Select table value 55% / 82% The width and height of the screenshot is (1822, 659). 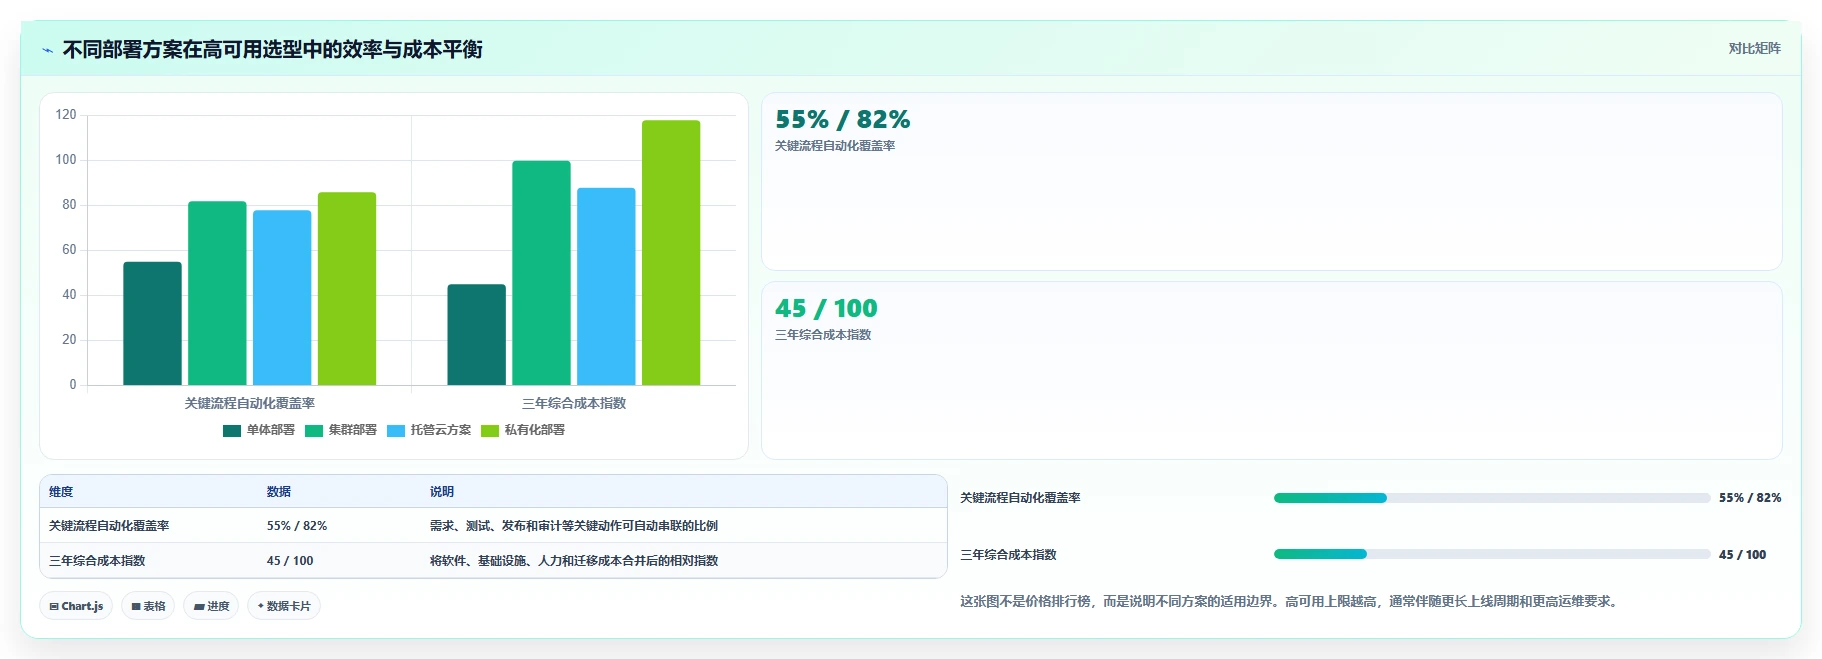(296, 526)
